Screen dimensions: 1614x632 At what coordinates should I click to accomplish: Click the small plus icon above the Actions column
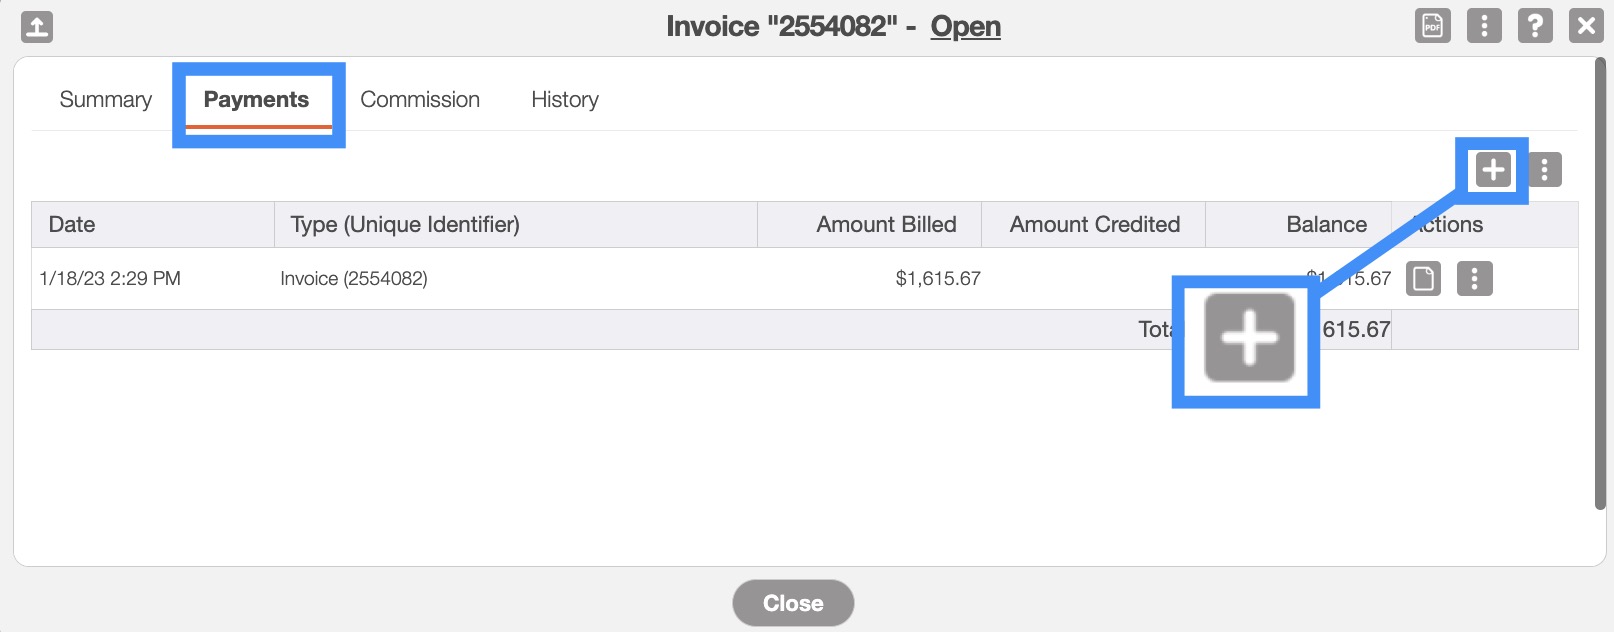tap(1493, 170)
